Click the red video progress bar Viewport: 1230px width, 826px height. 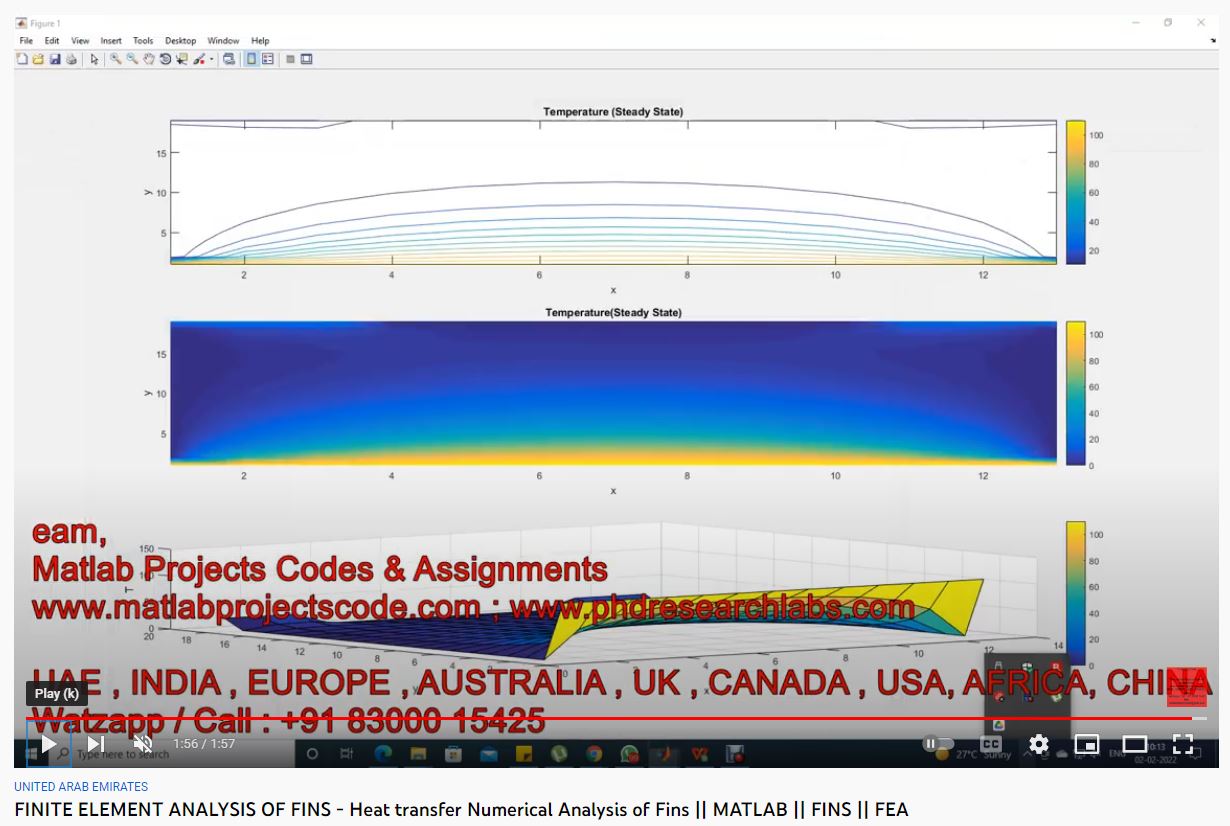(x=600, y=718)
